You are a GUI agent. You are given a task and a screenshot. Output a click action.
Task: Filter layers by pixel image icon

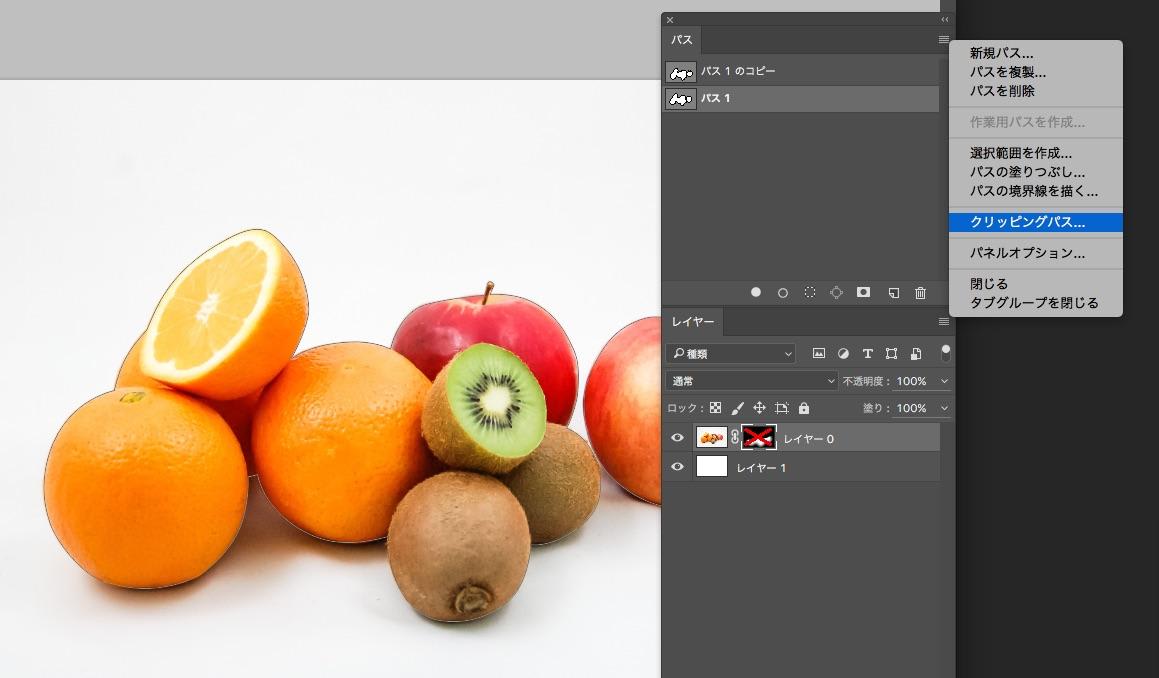pos(818,353)
